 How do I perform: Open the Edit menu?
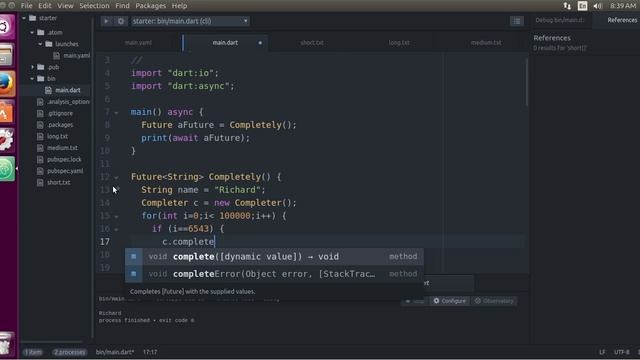(44, 6)
